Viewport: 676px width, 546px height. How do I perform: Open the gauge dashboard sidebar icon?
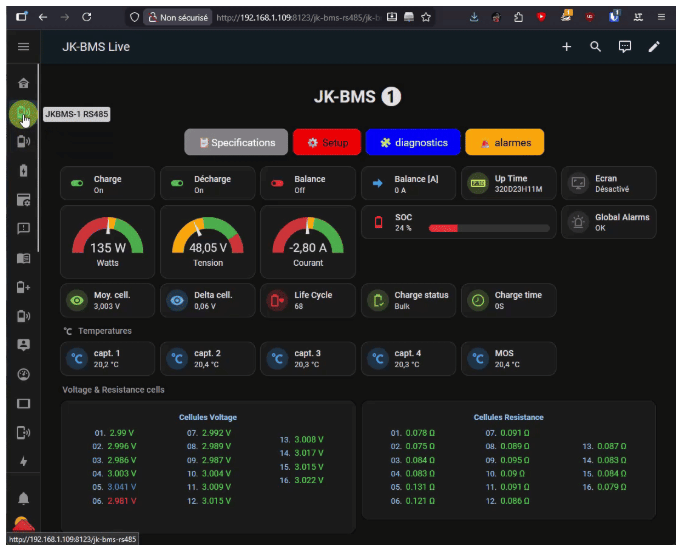[23, 374]
